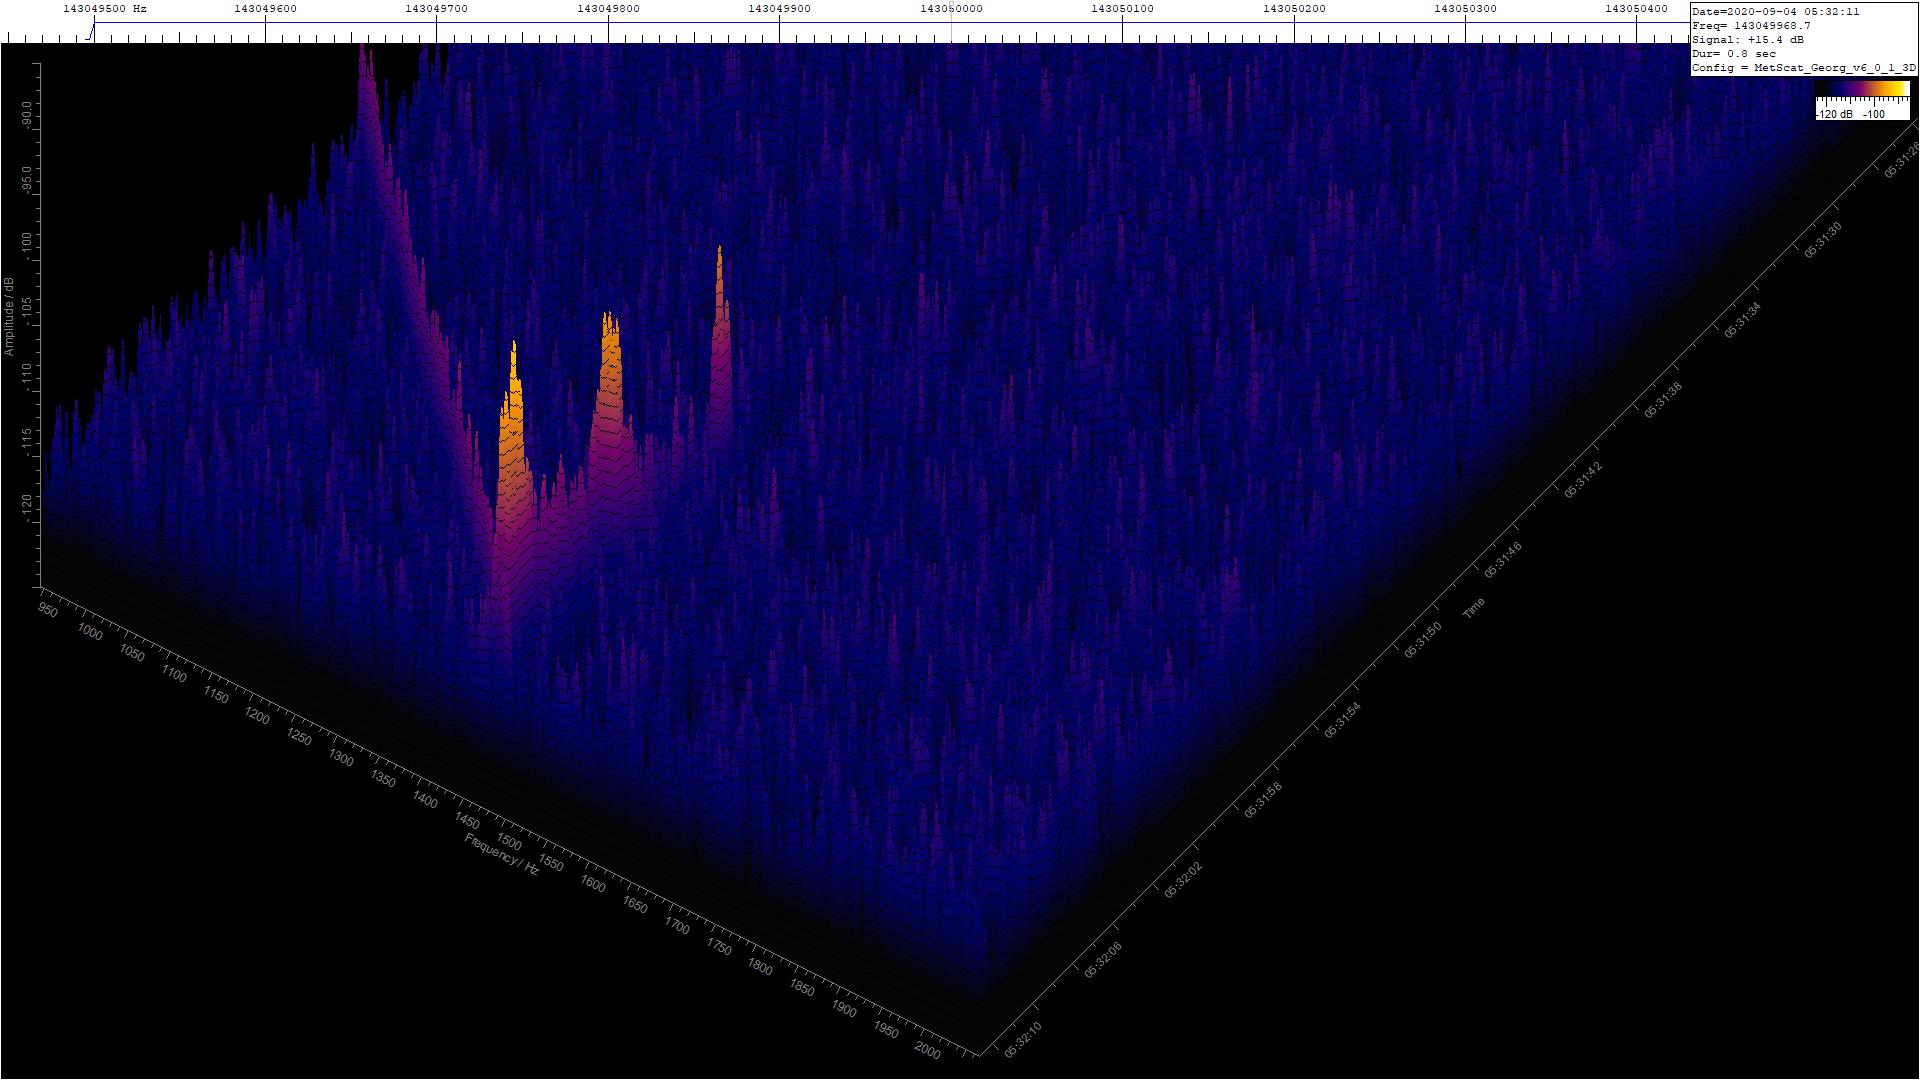The image size is (1920, 1080).
Task: Click the Signal: +15.4 dB readout
Action: pos(1748,40)
